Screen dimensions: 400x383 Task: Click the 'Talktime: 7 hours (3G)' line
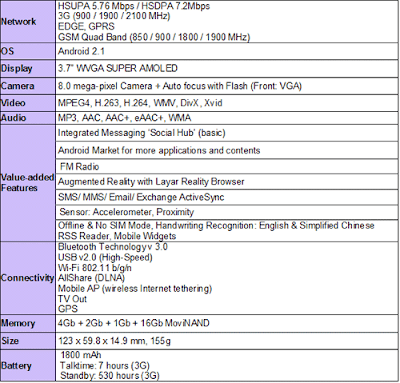105,365
